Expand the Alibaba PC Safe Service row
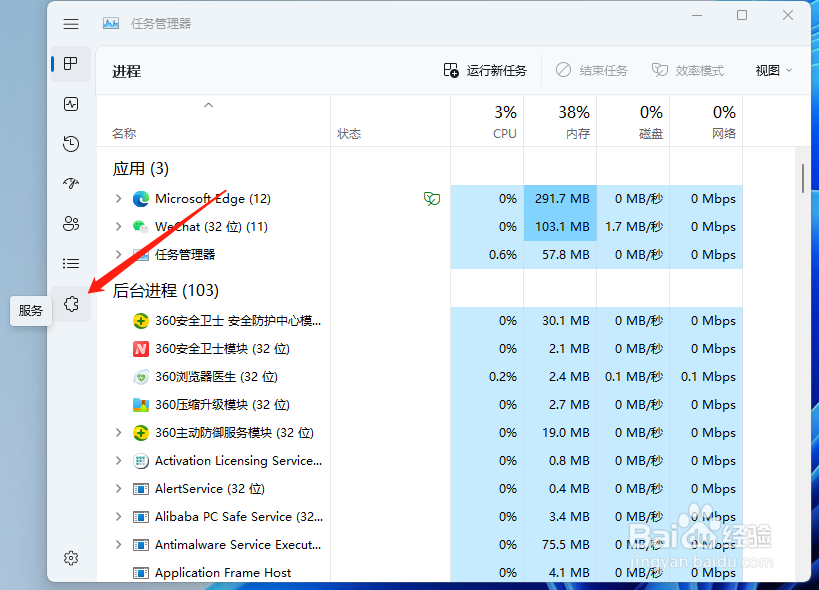Viewport: 819px width, 590px height. tap(119, 517)
